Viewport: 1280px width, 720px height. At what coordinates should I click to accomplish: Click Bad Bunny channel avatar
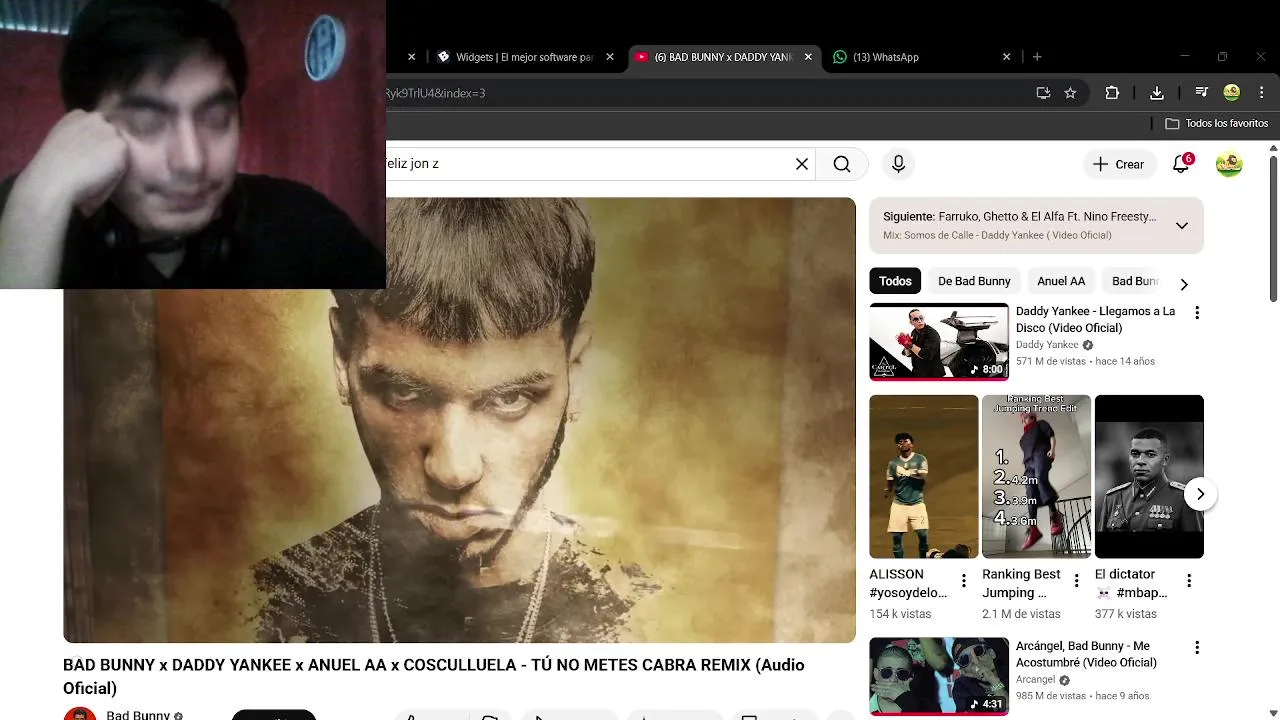80,714
